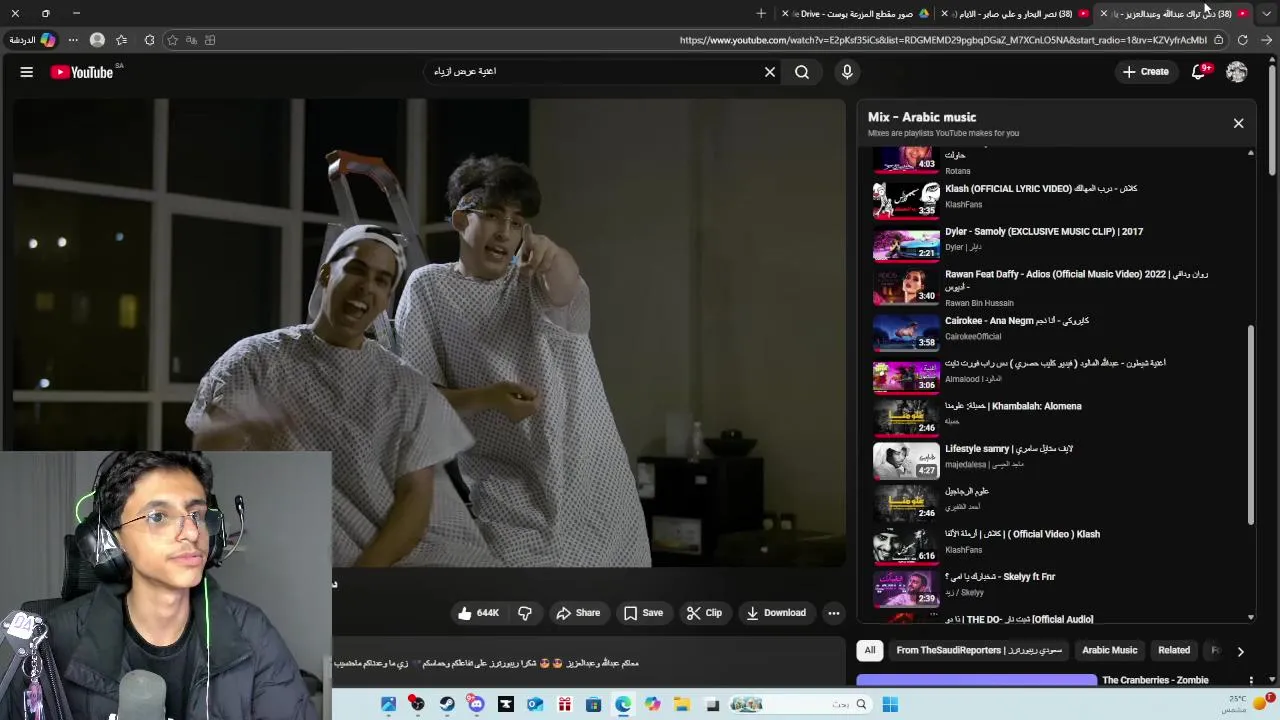Click the main page scrollbar
The width and height of the screenshot is (1280, 720).
1271,121
